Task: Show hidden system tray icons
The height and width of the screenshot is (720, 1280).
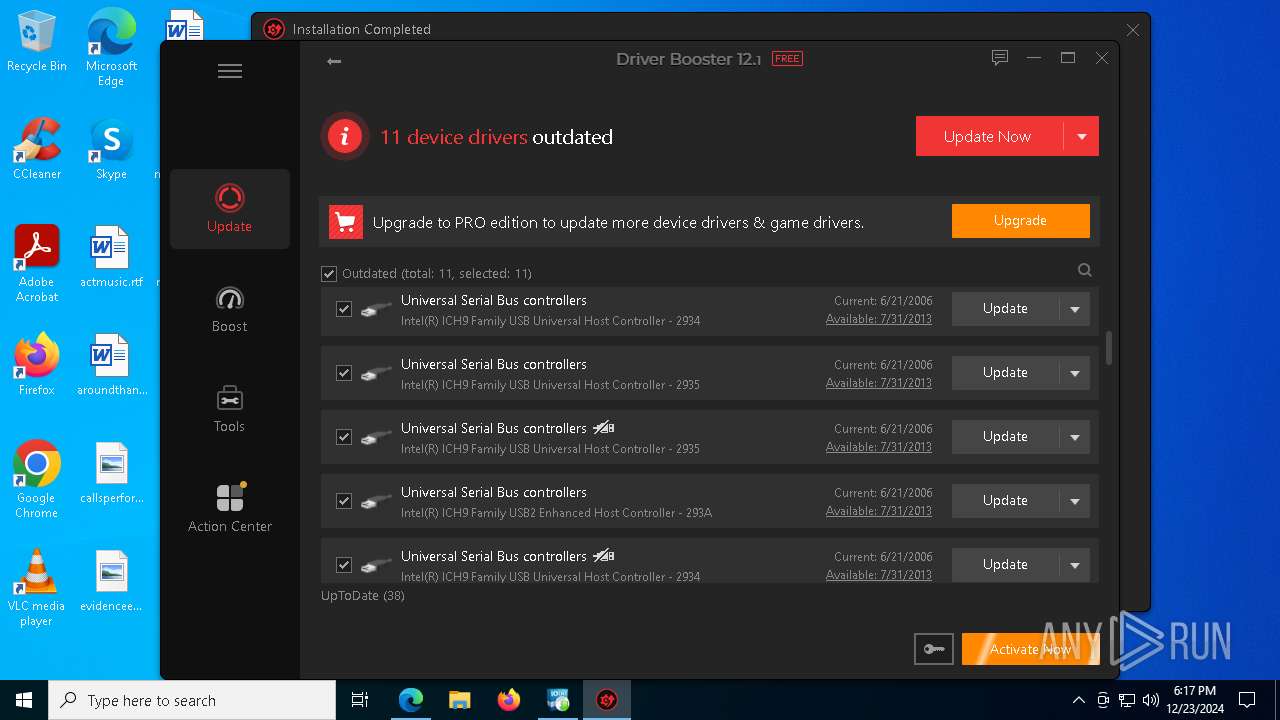Action: point(1078,700)
